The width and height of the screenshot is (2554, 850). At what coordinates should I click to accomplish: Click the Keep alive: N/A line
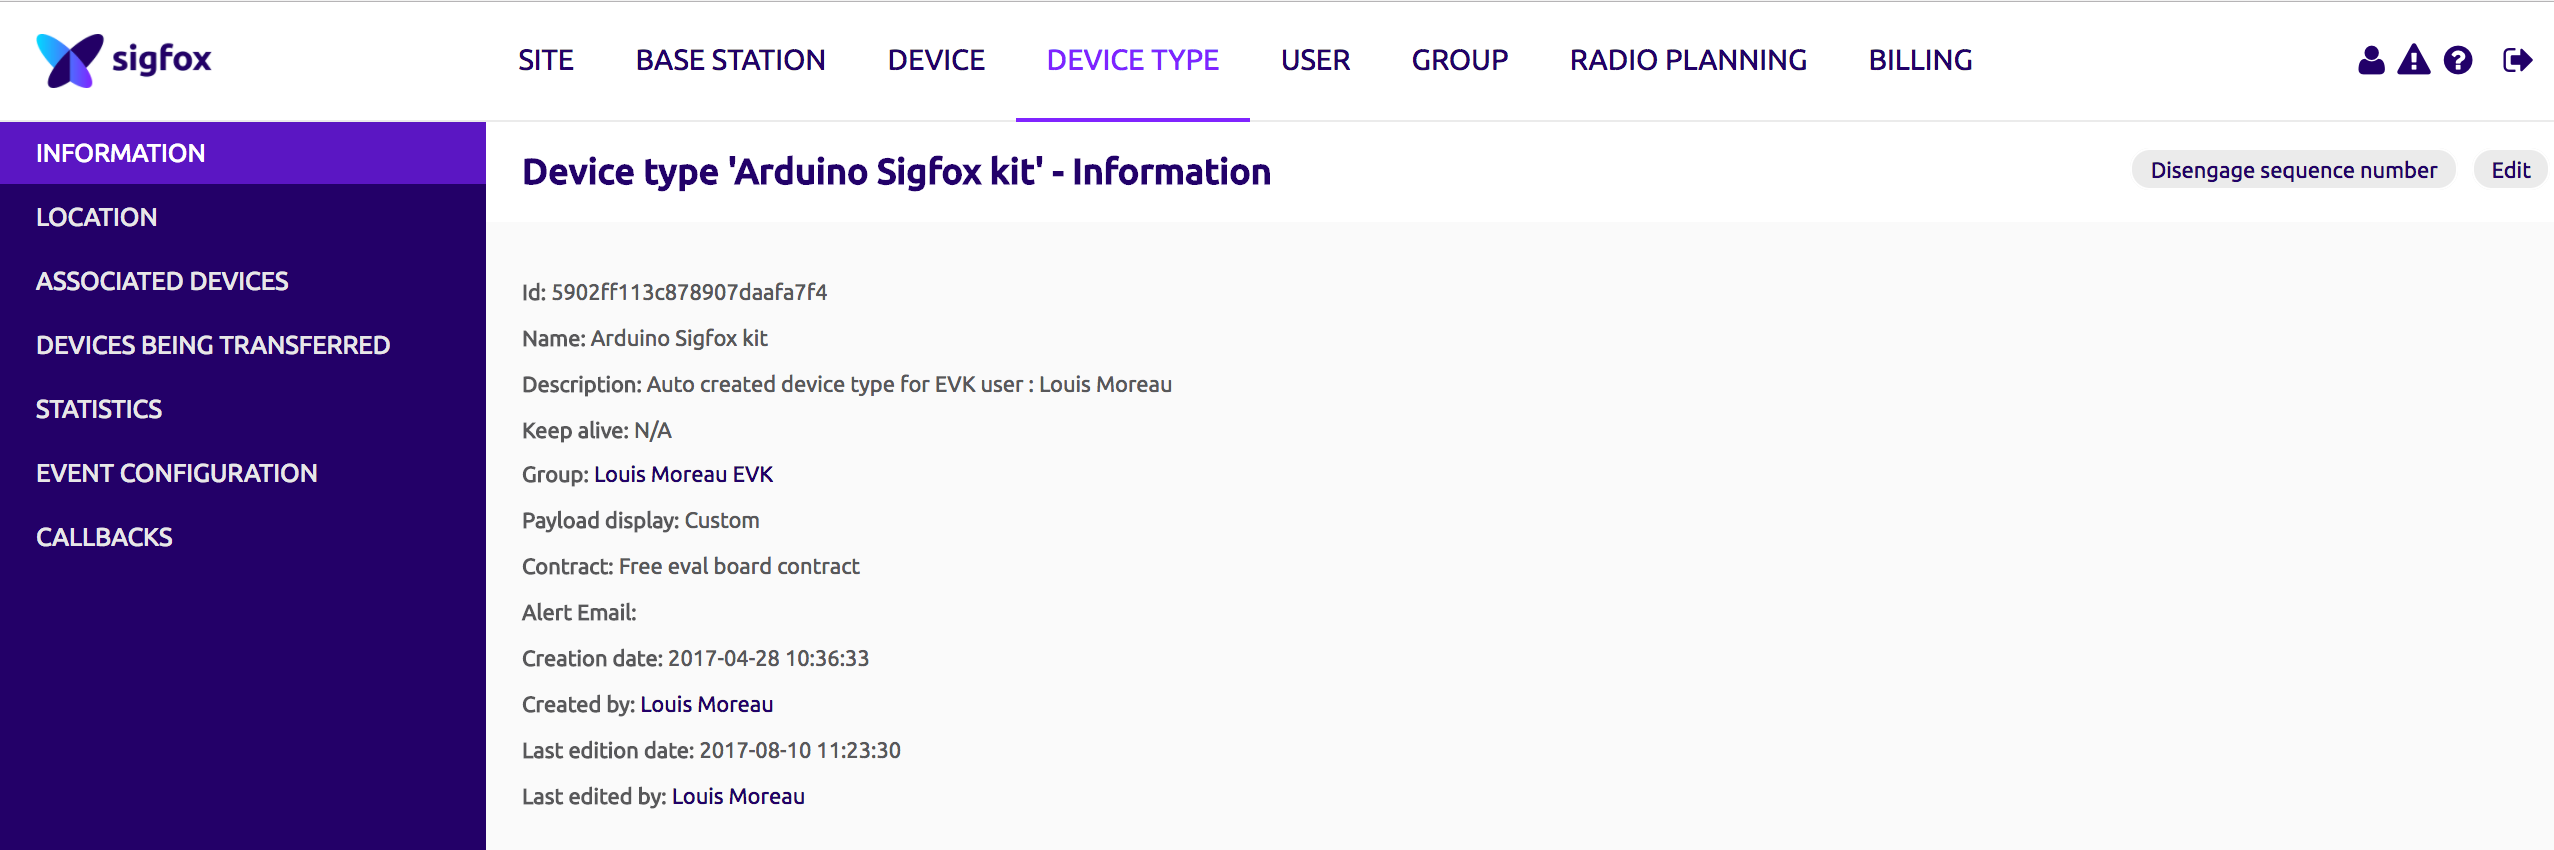597,430
